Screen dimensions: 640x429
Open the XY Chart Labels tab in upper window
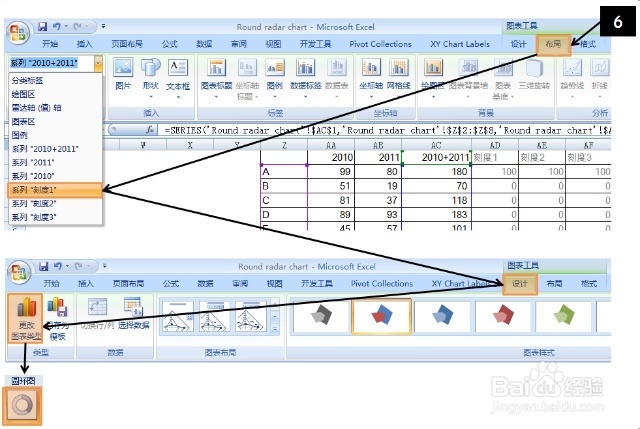click(x=460, y=44)
